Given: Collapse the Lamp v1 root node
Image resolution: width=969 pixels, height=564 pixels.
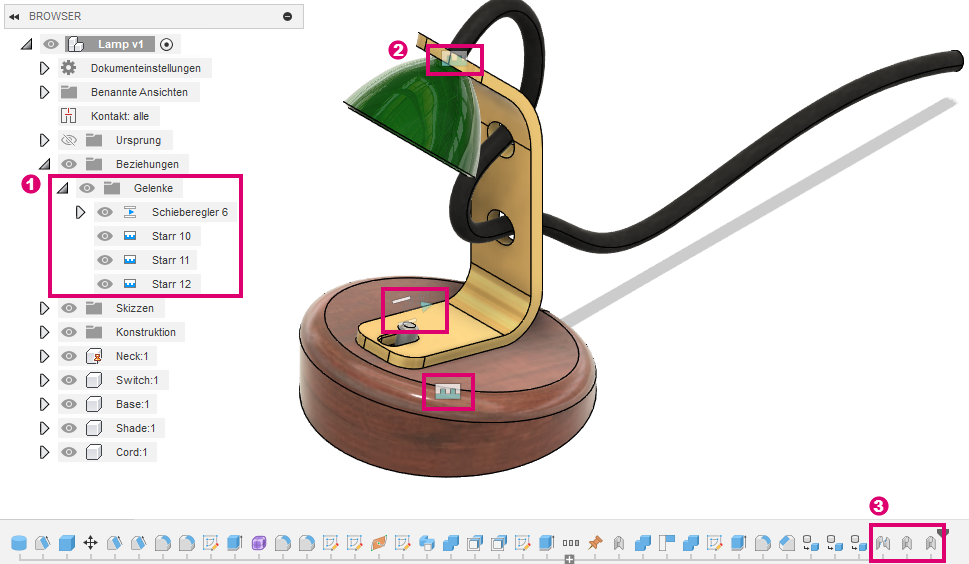Looking at the screenshot, I should [27, 44].
